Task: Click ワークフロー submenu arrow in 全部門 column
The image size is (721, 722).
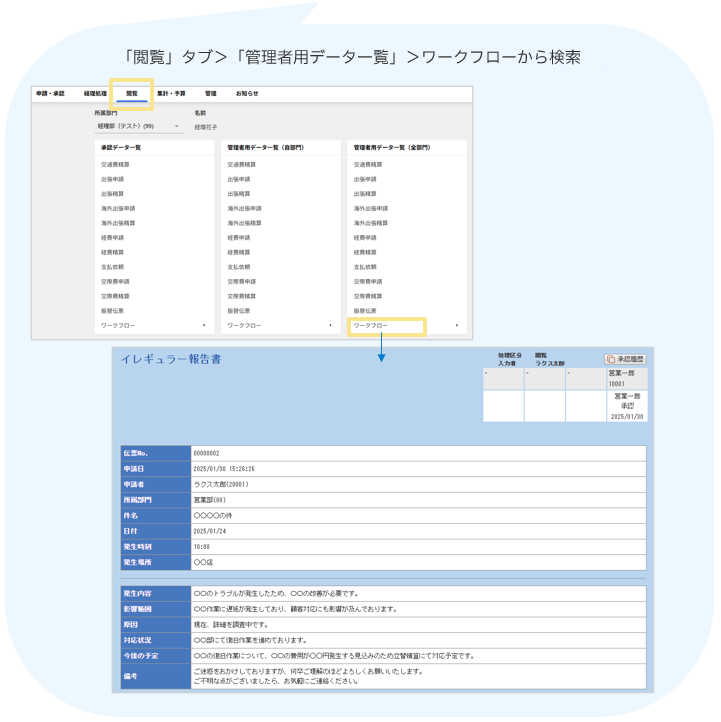Action: [x=457, y=326]
